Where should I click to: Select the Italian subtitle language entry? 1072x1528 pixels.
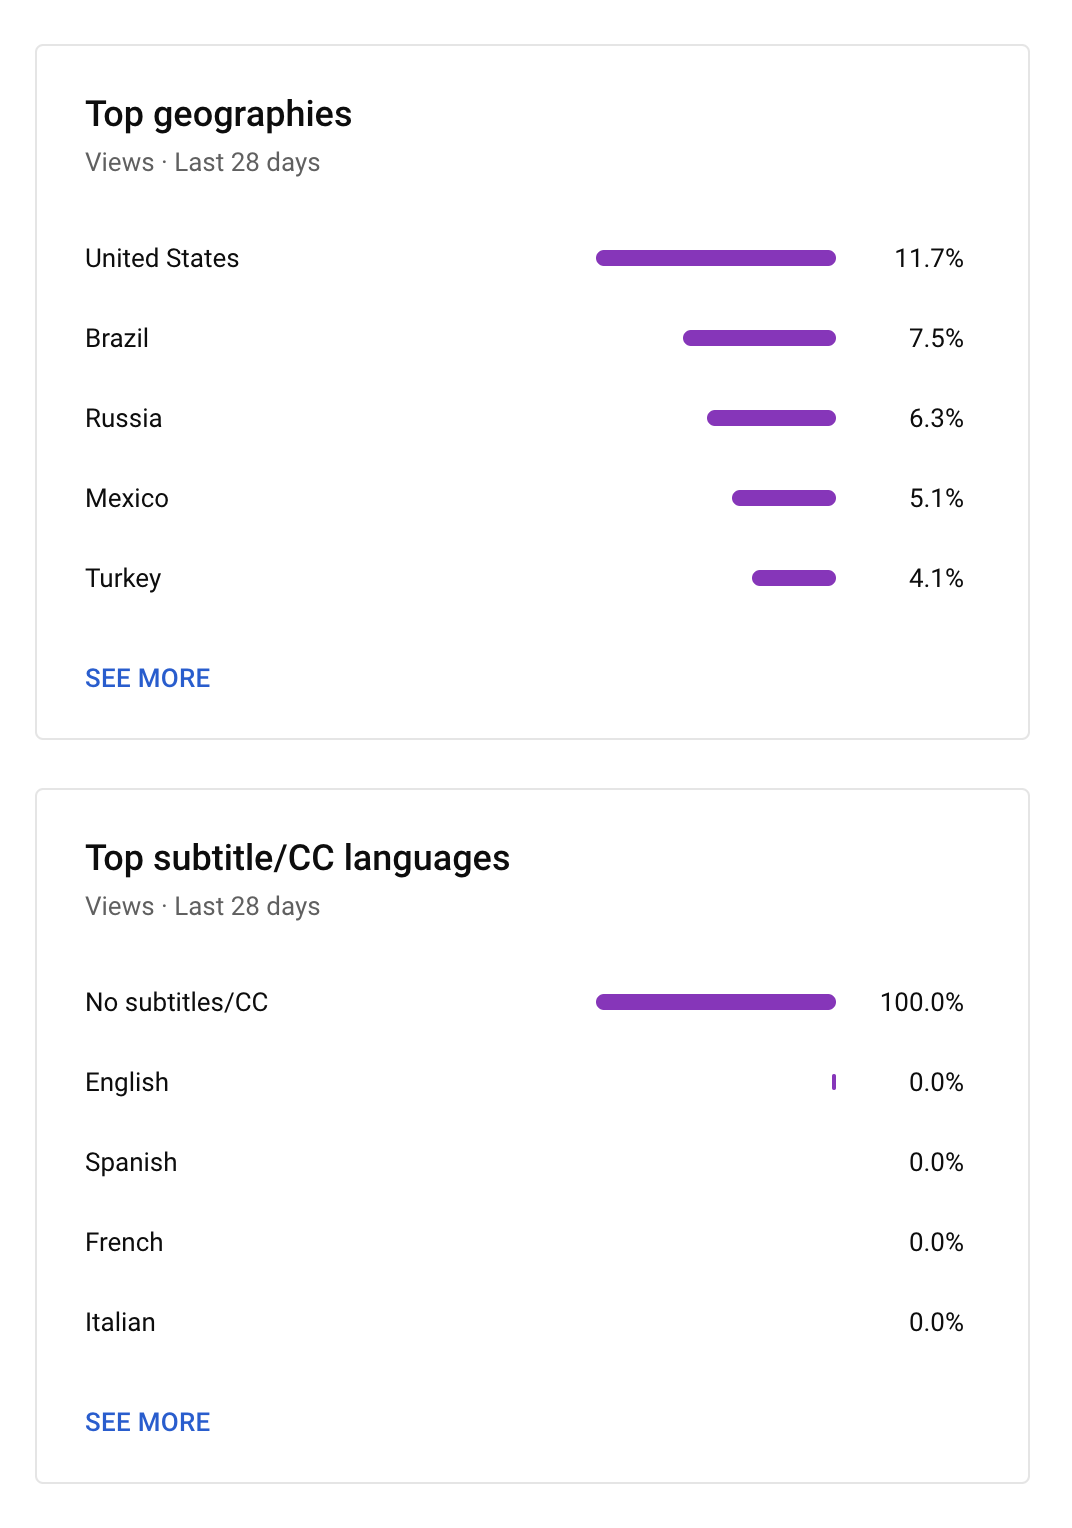coord(120,1322)
